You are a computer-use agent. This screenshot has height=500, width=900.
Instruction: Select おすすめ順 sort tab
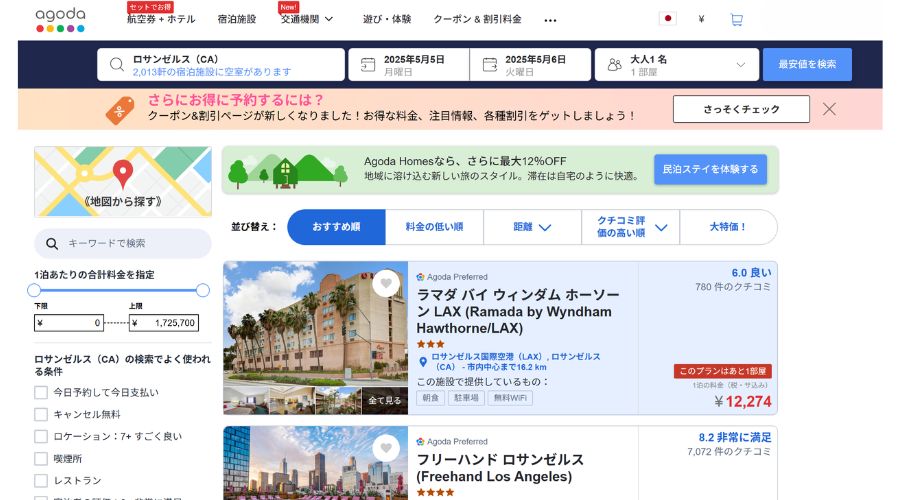(x=336, y=227)
